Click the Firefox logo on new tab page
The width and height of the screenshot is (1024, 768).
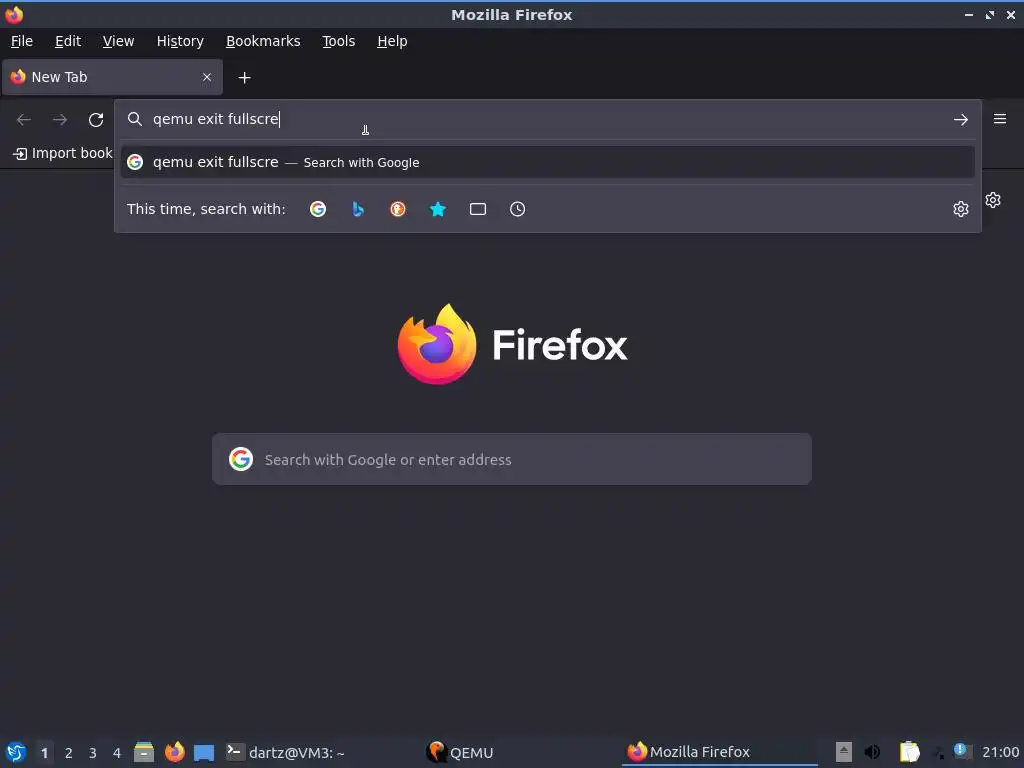click(x=512, y=344)
